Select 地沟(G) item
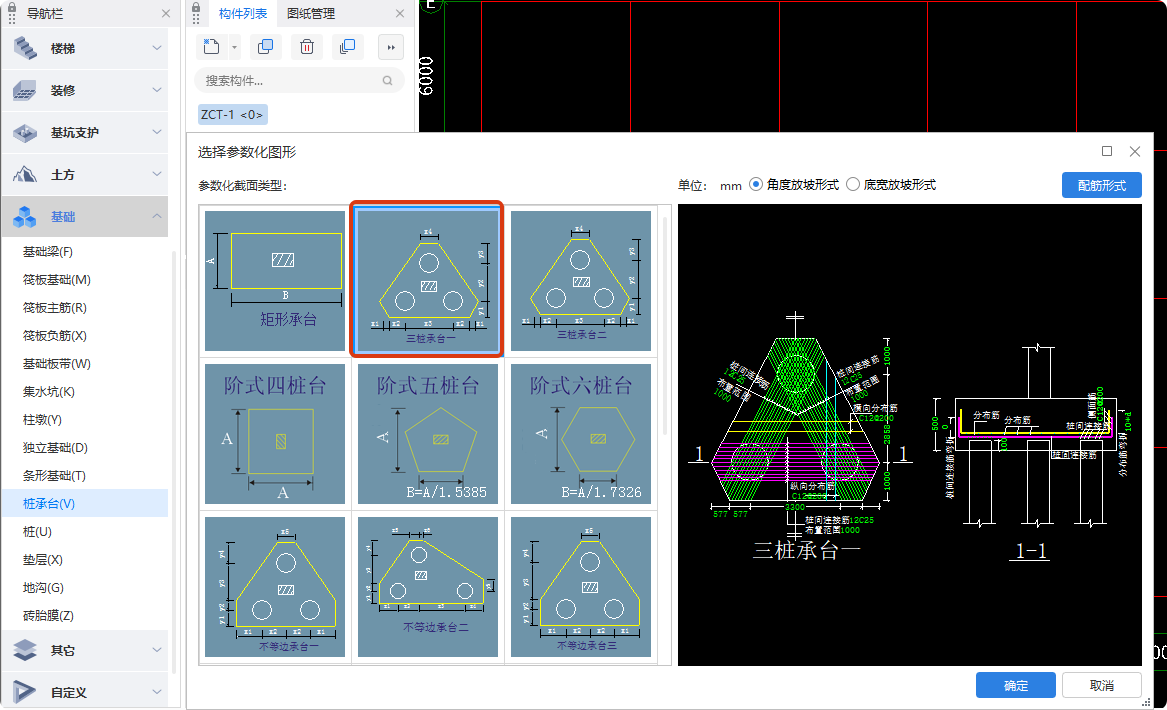 click(x=85, y=588)
